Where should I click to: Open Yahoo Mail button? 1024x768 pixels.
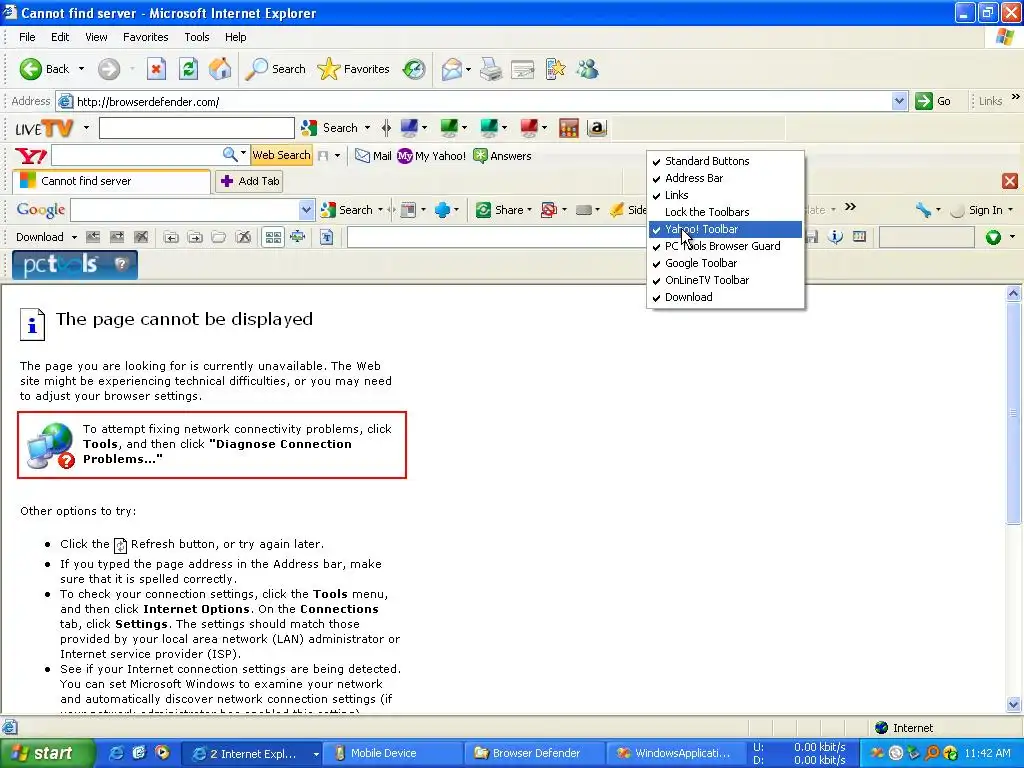(373, 155)
